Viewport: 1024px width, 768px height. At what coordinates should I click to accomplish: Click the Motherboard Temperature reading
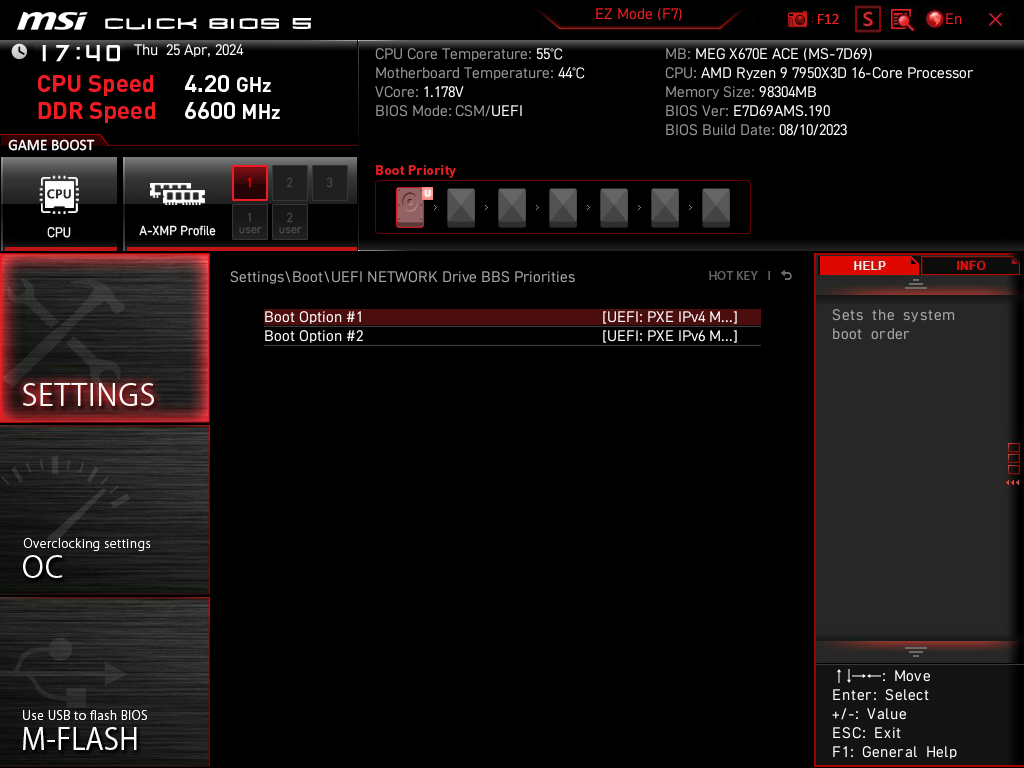(x=479, y=72)
